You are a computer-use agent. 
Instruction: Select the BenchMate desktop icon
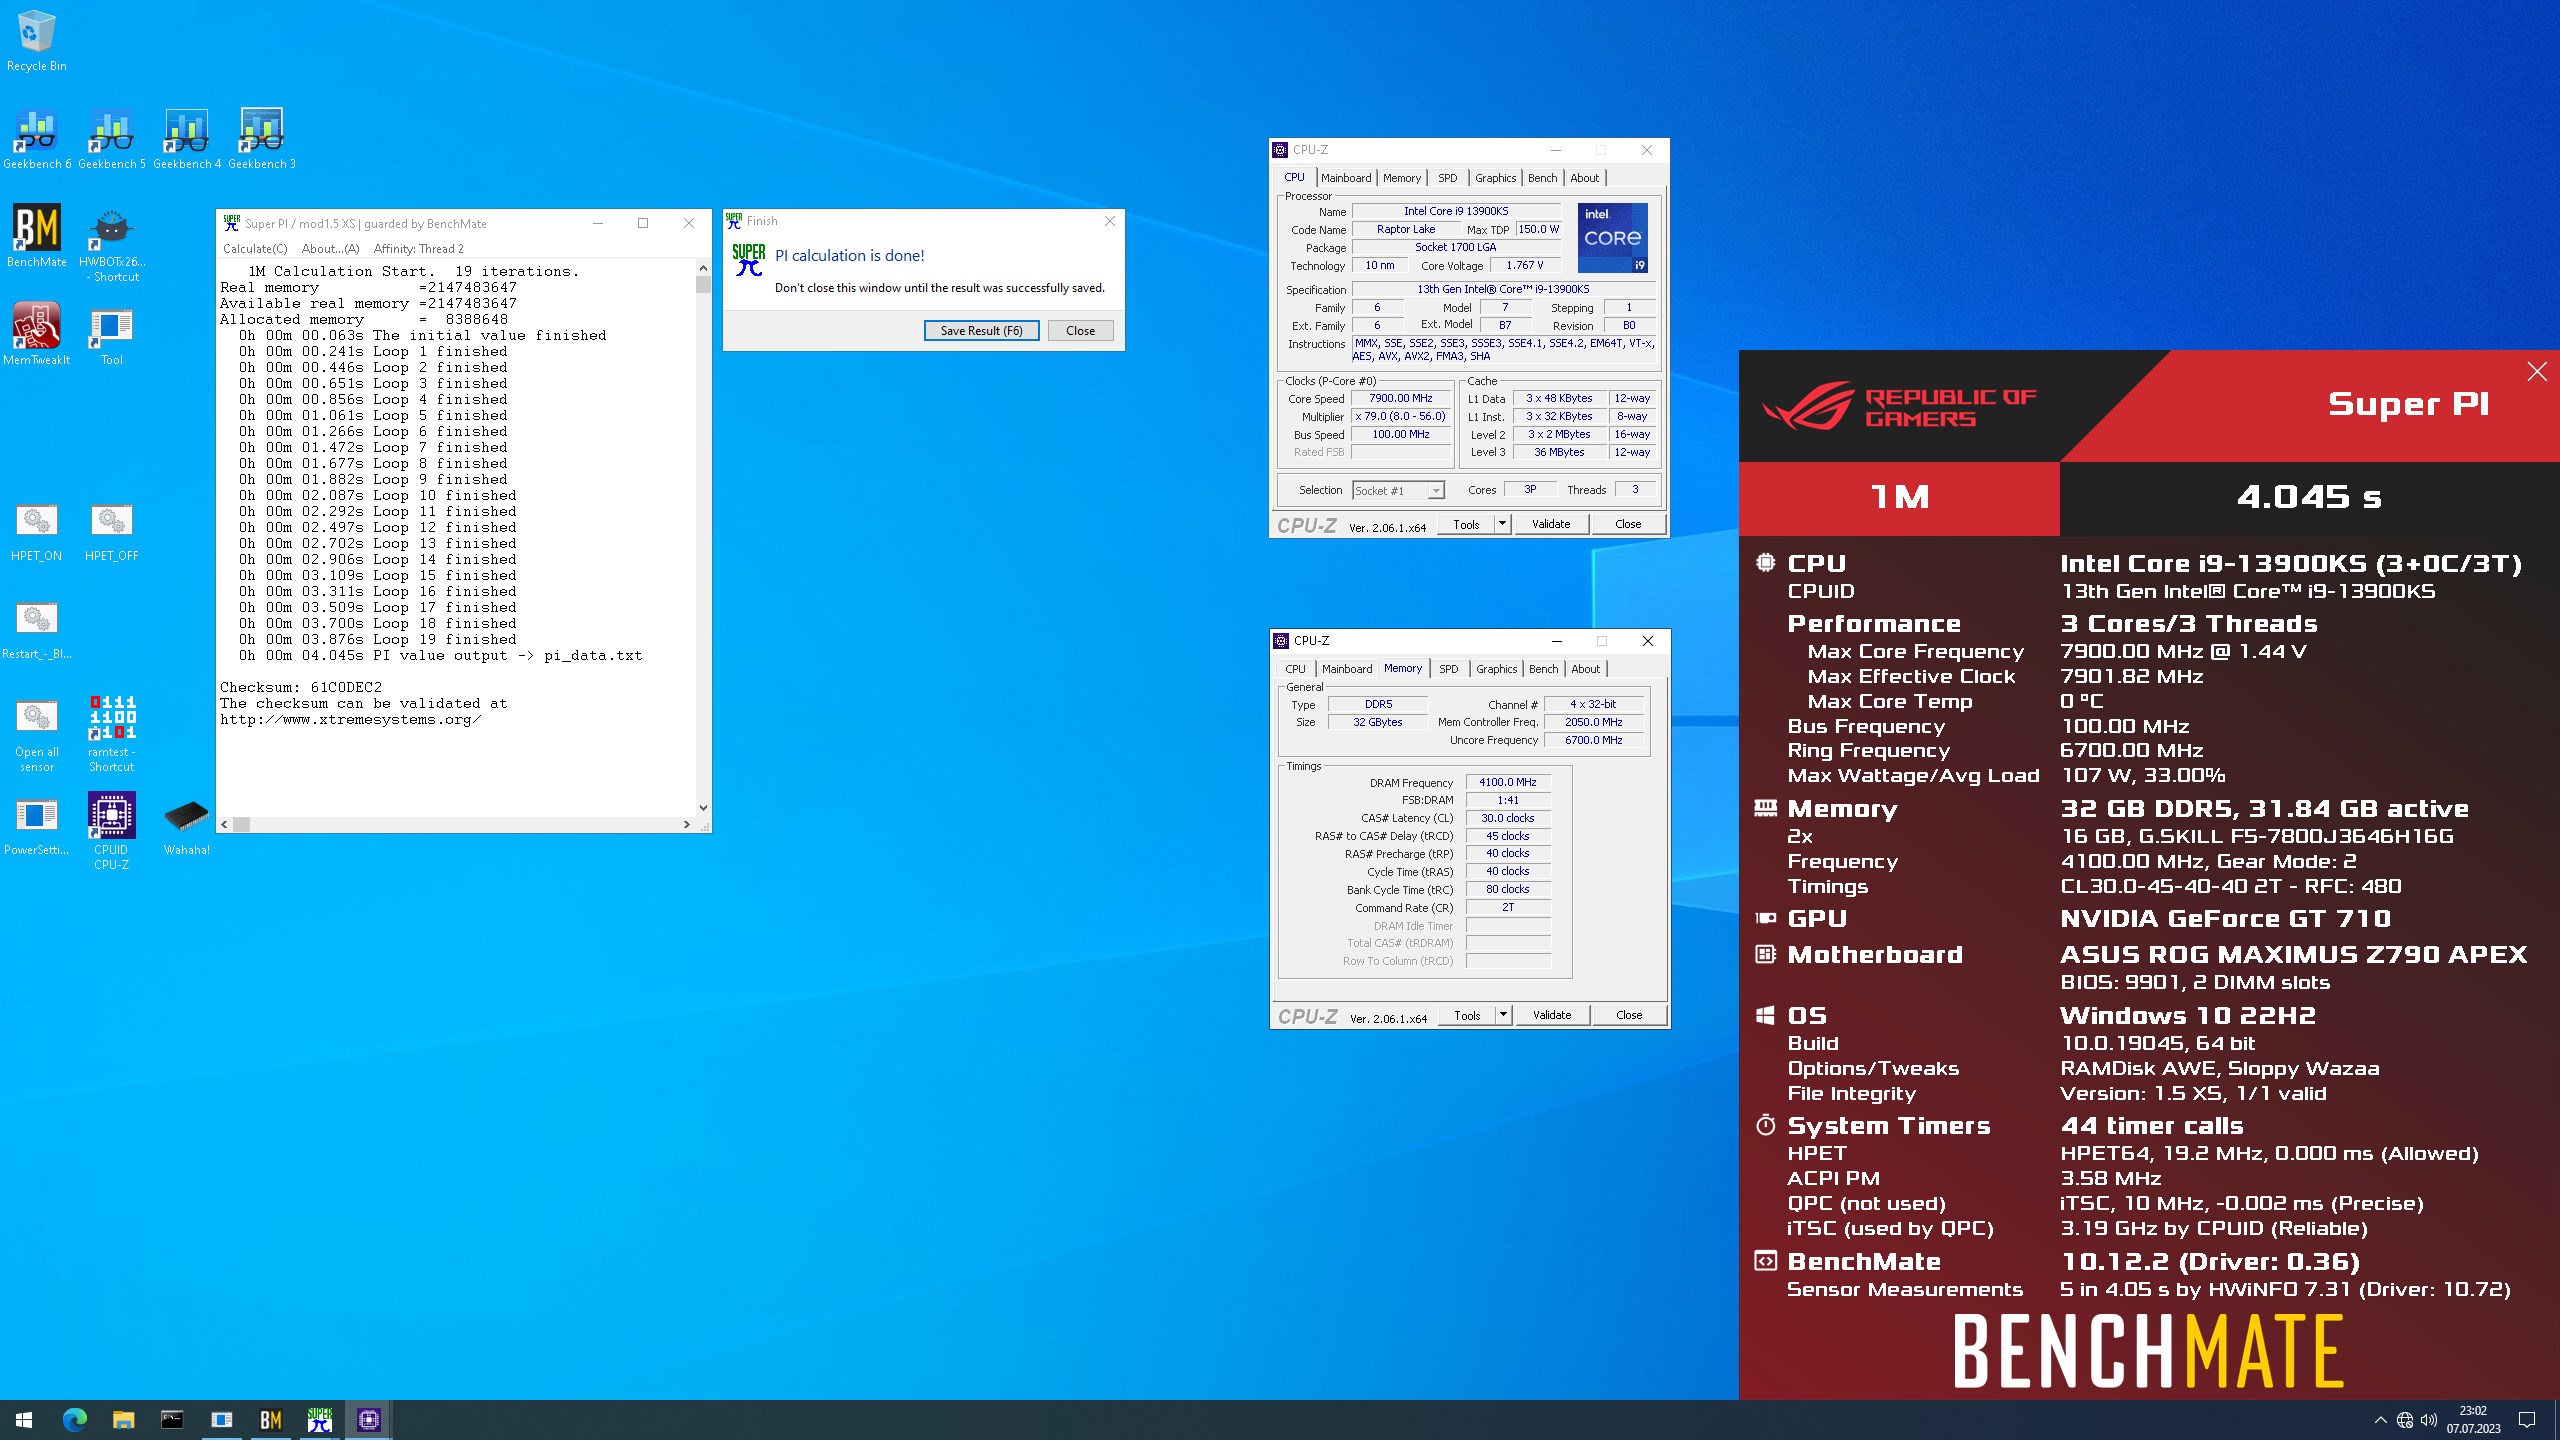click(x=37, y=236)
